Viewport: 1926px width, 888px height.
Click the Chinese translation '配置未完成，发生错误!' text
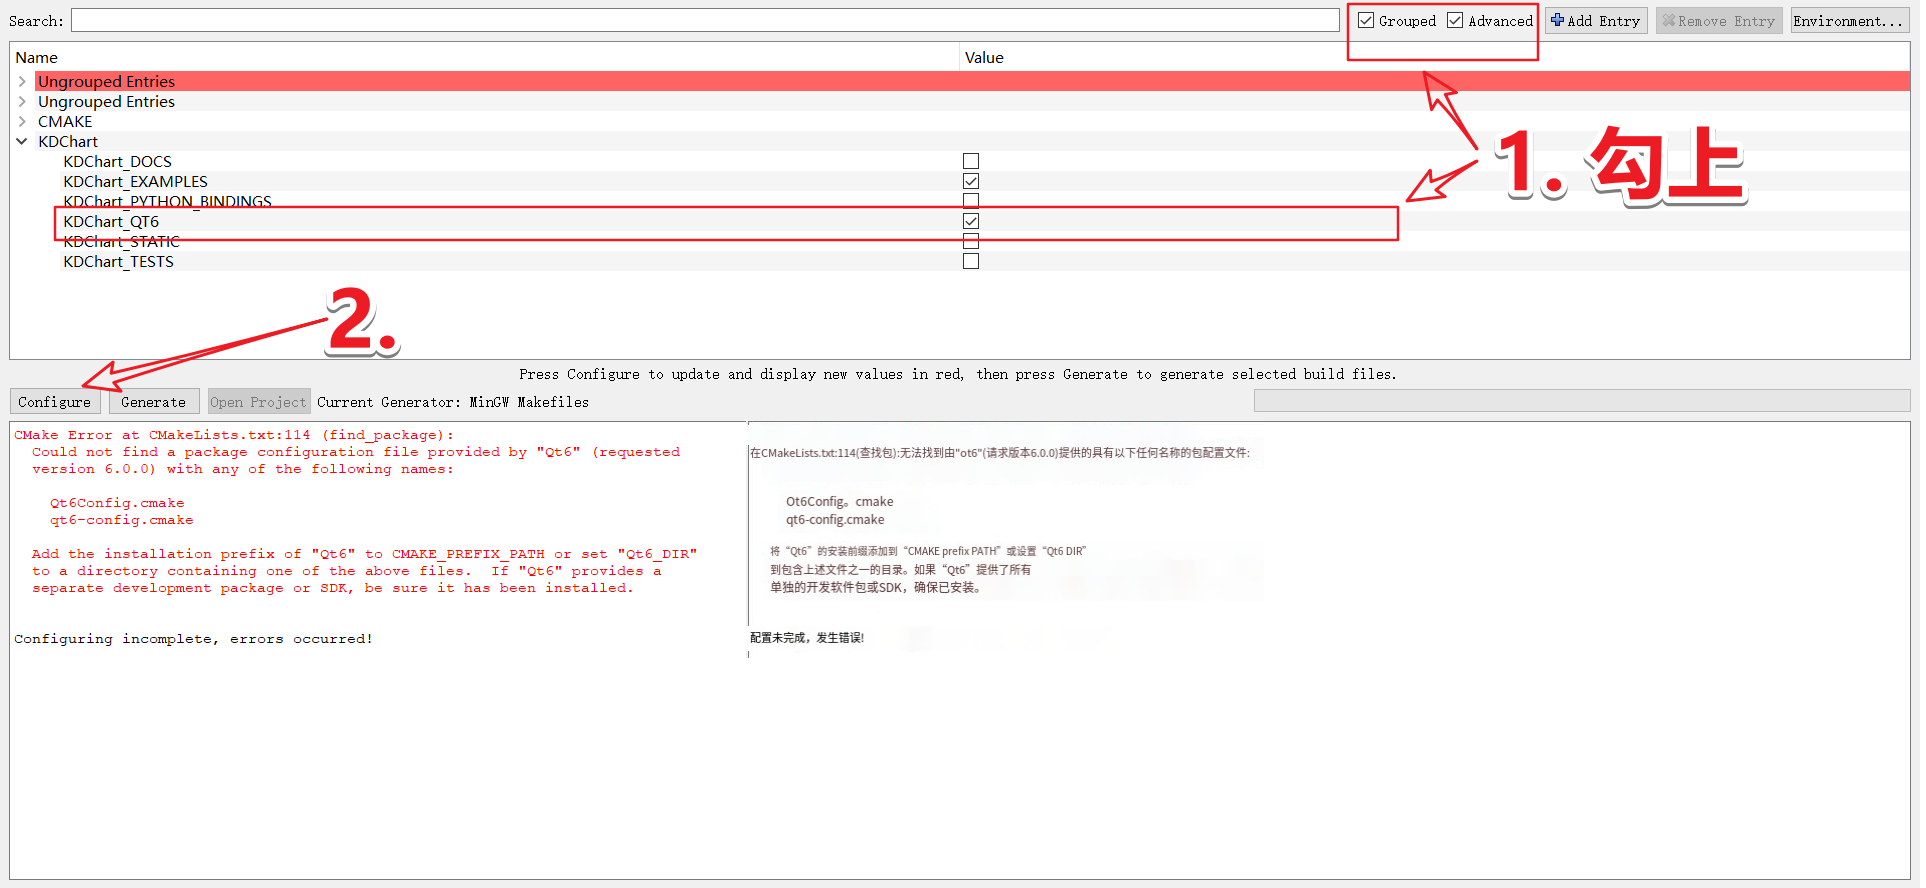[807, 637]
